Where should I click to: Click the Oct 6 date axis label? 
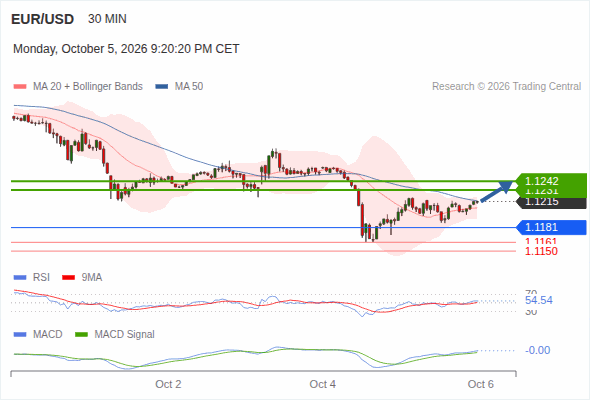coord(481,384)
